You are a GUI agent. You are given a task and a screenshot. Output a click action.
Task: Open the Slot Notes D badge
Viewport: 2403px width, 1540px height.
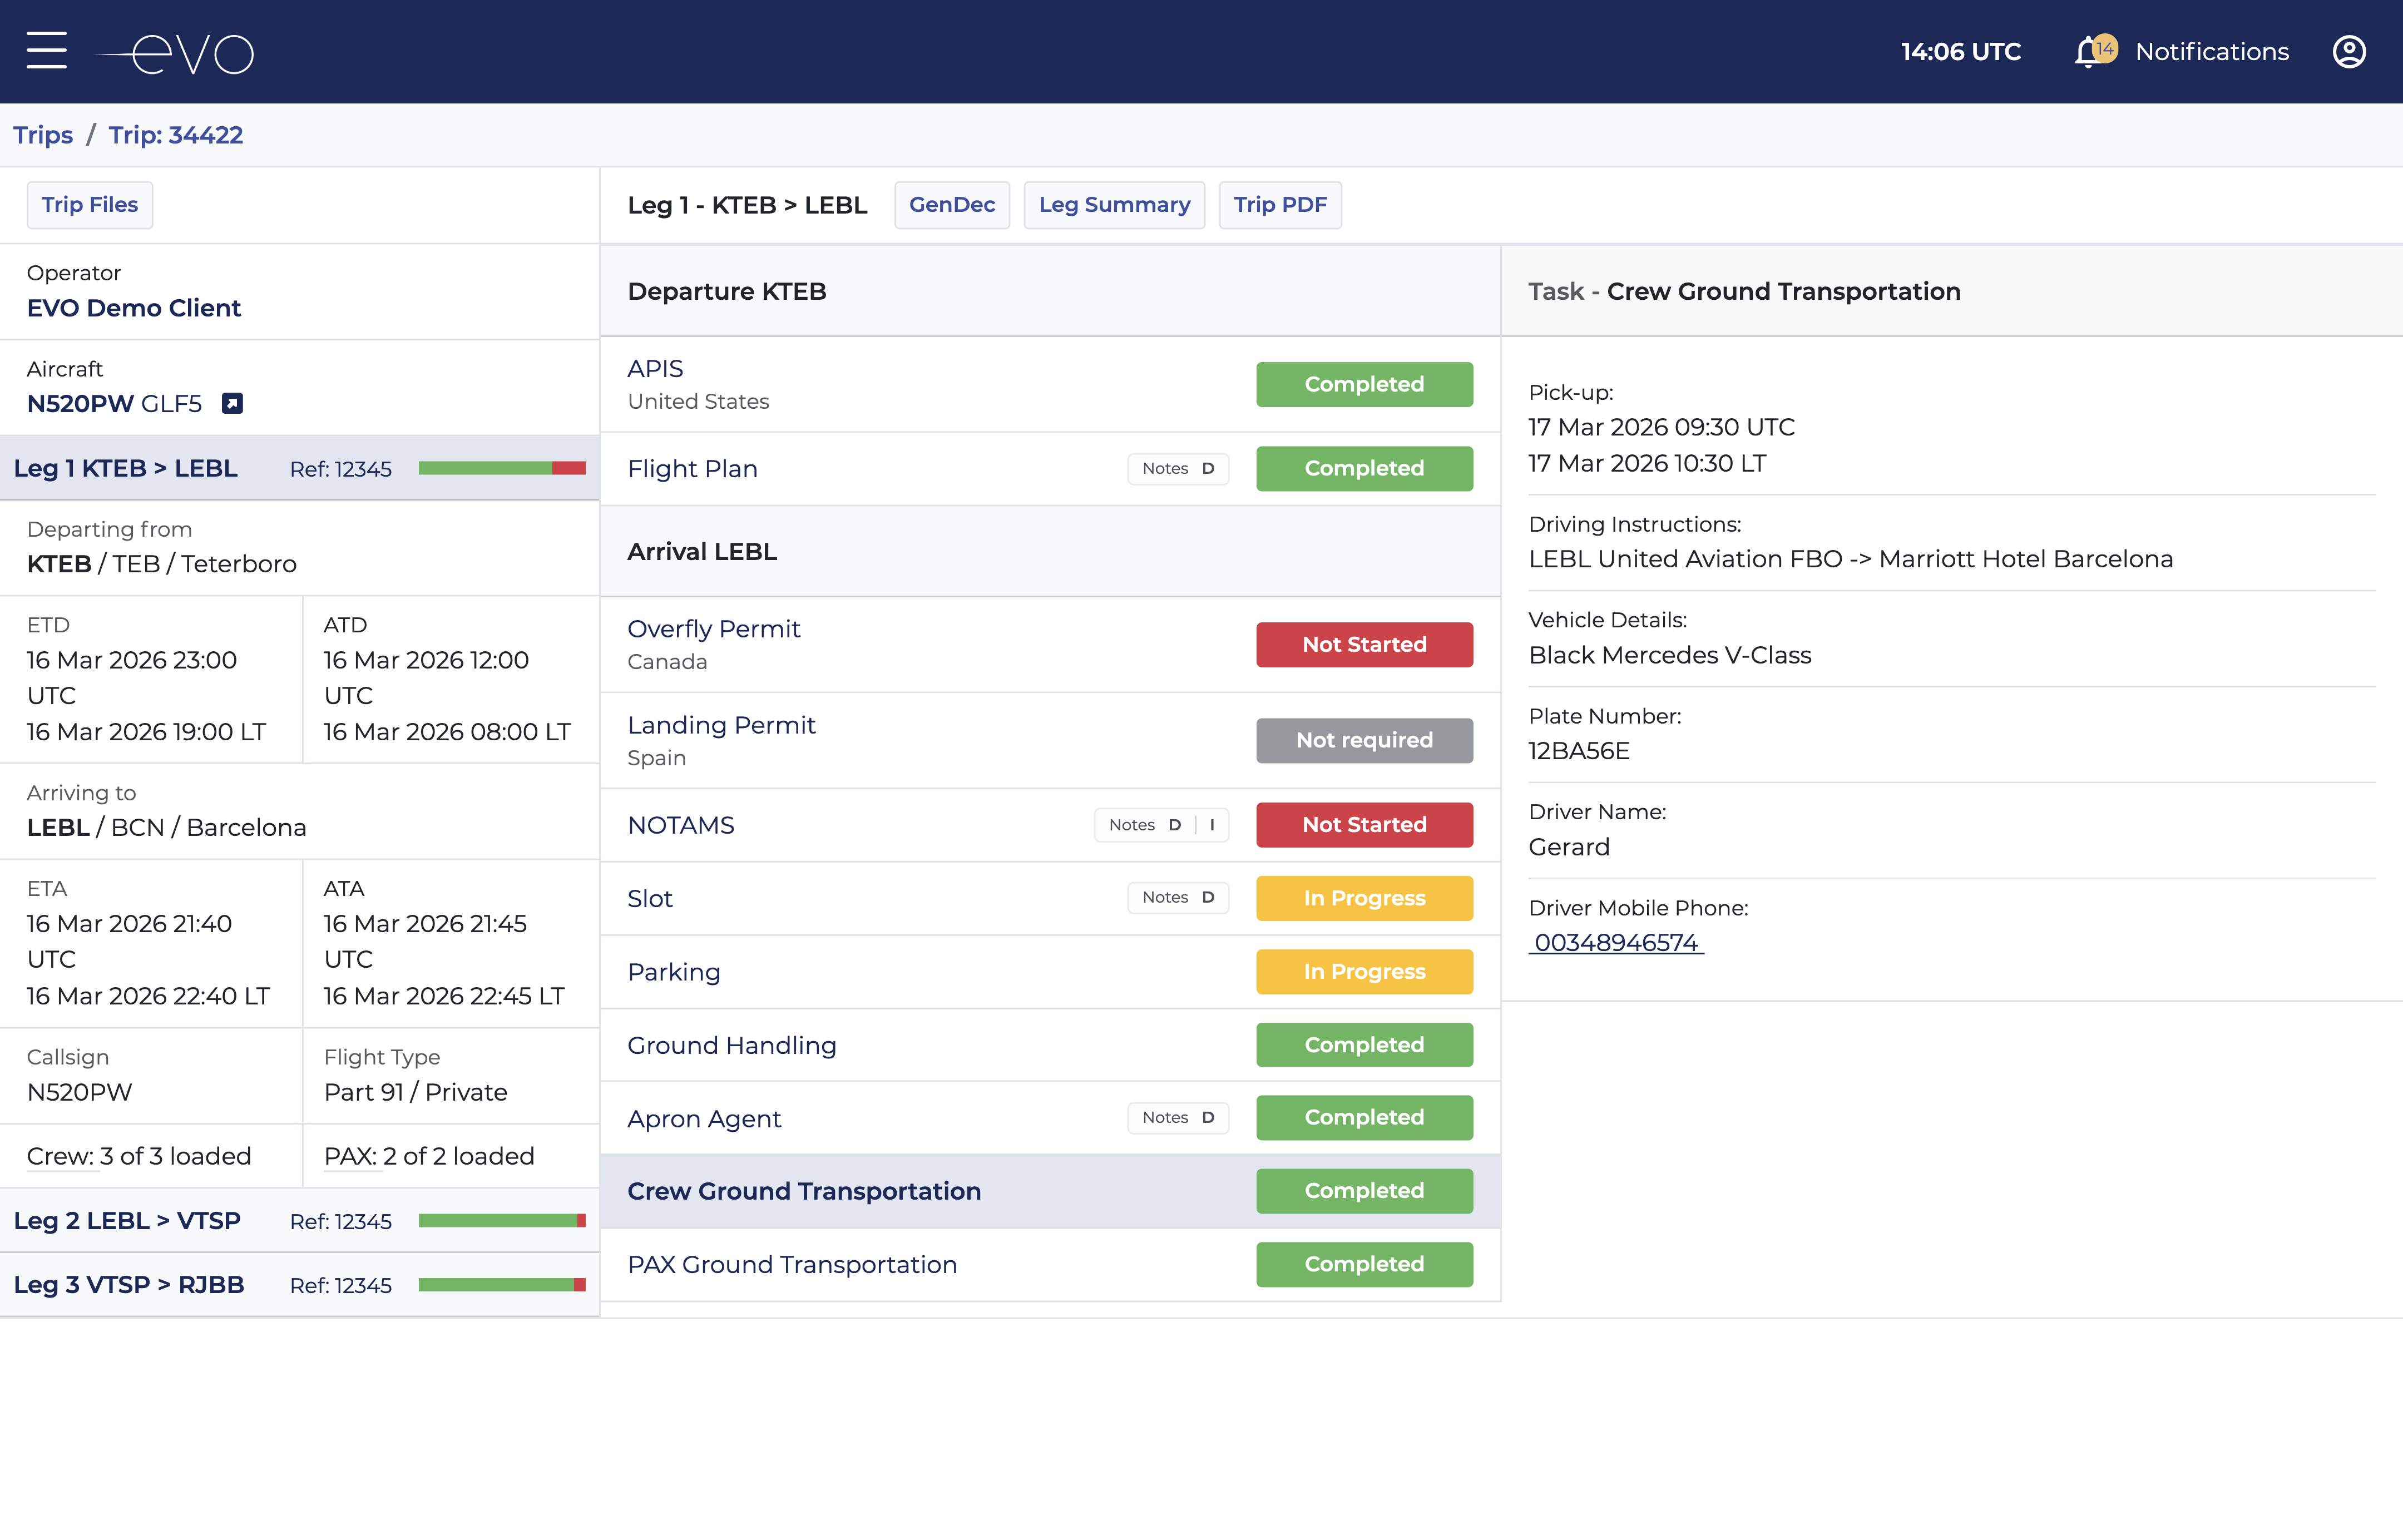click(x=1177, y=898)
